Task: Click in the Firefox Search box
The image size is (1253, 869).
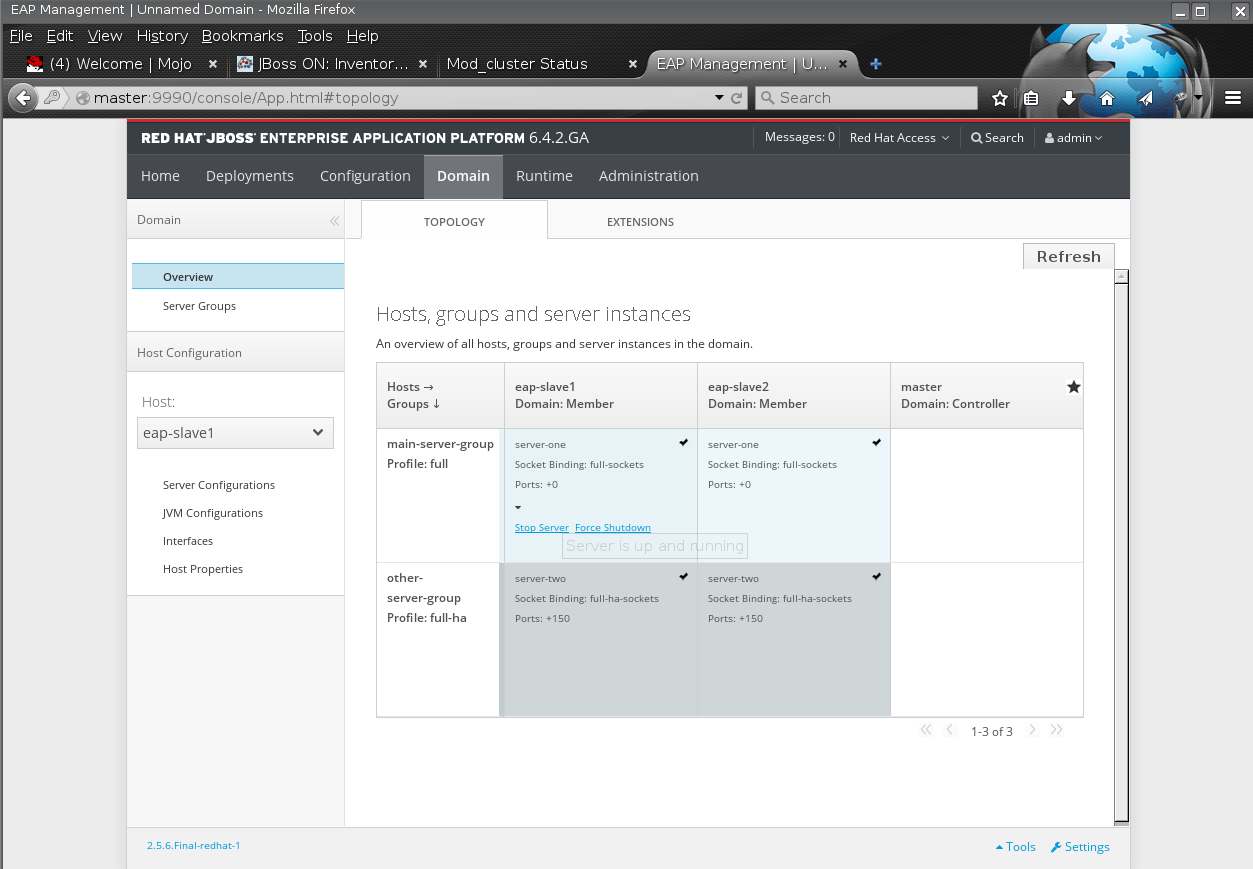Action: pos(866,98)
